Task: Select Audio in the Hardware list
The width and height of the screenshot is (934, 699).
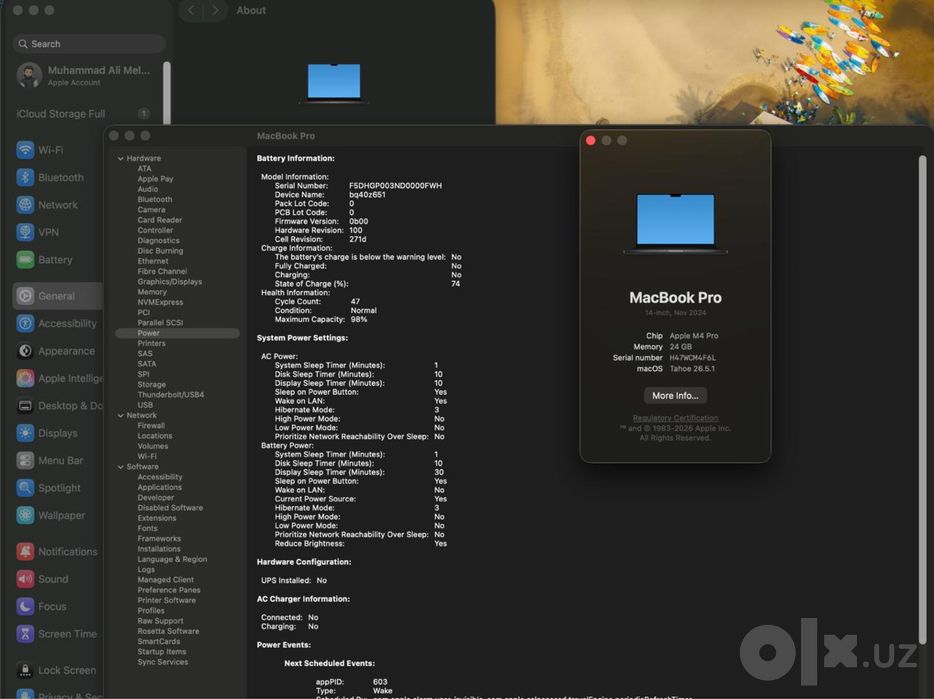Action: point(148,189)
